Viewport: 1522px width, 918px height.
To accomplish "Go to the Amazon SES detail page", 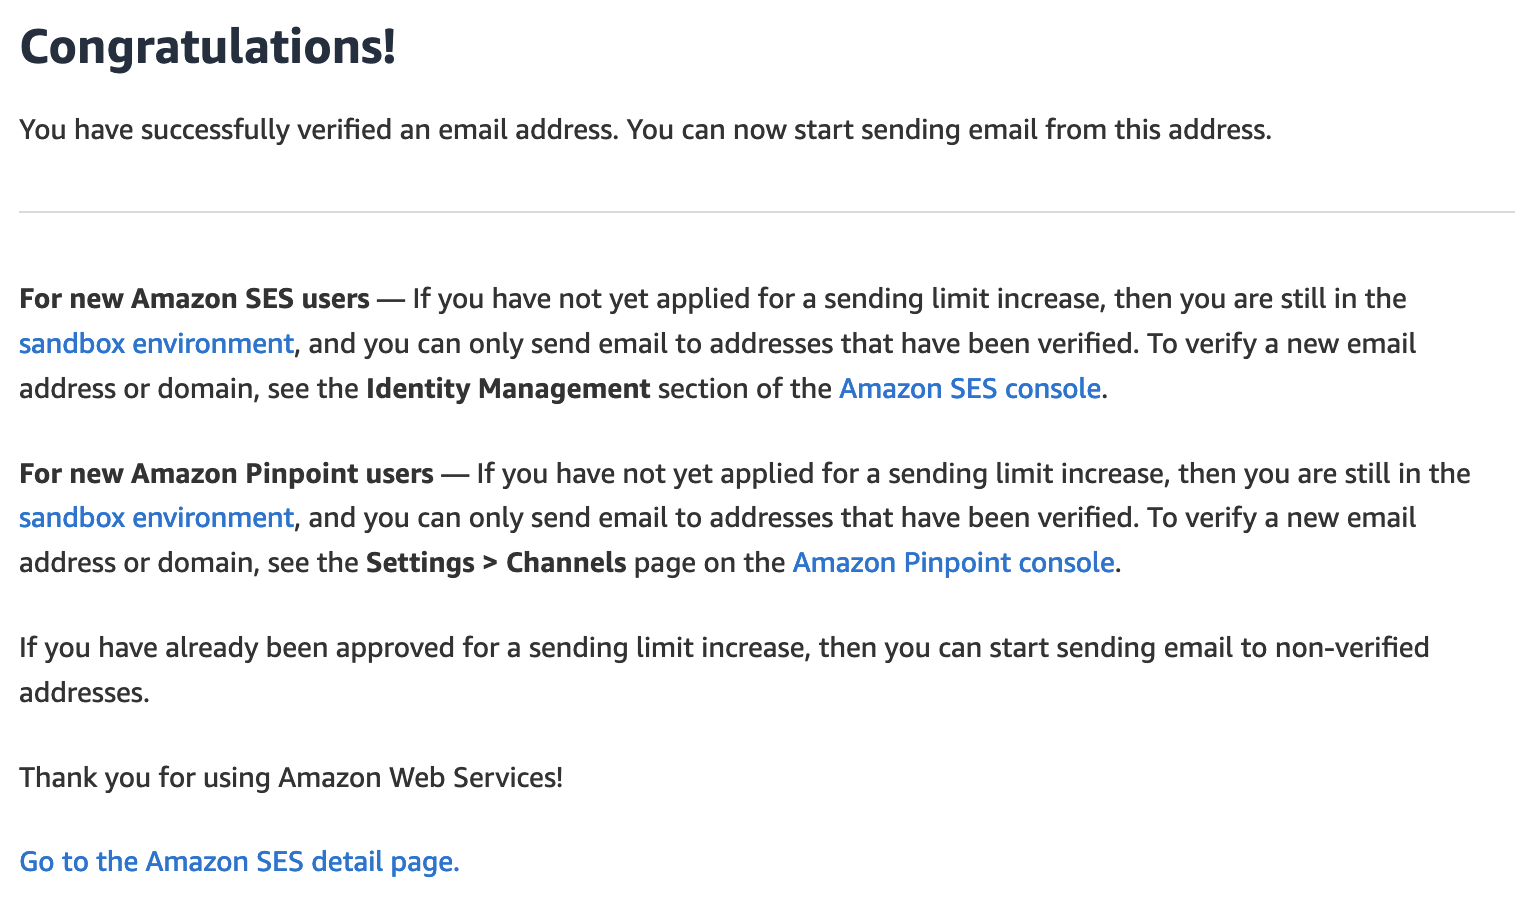I will click(239, 861).
